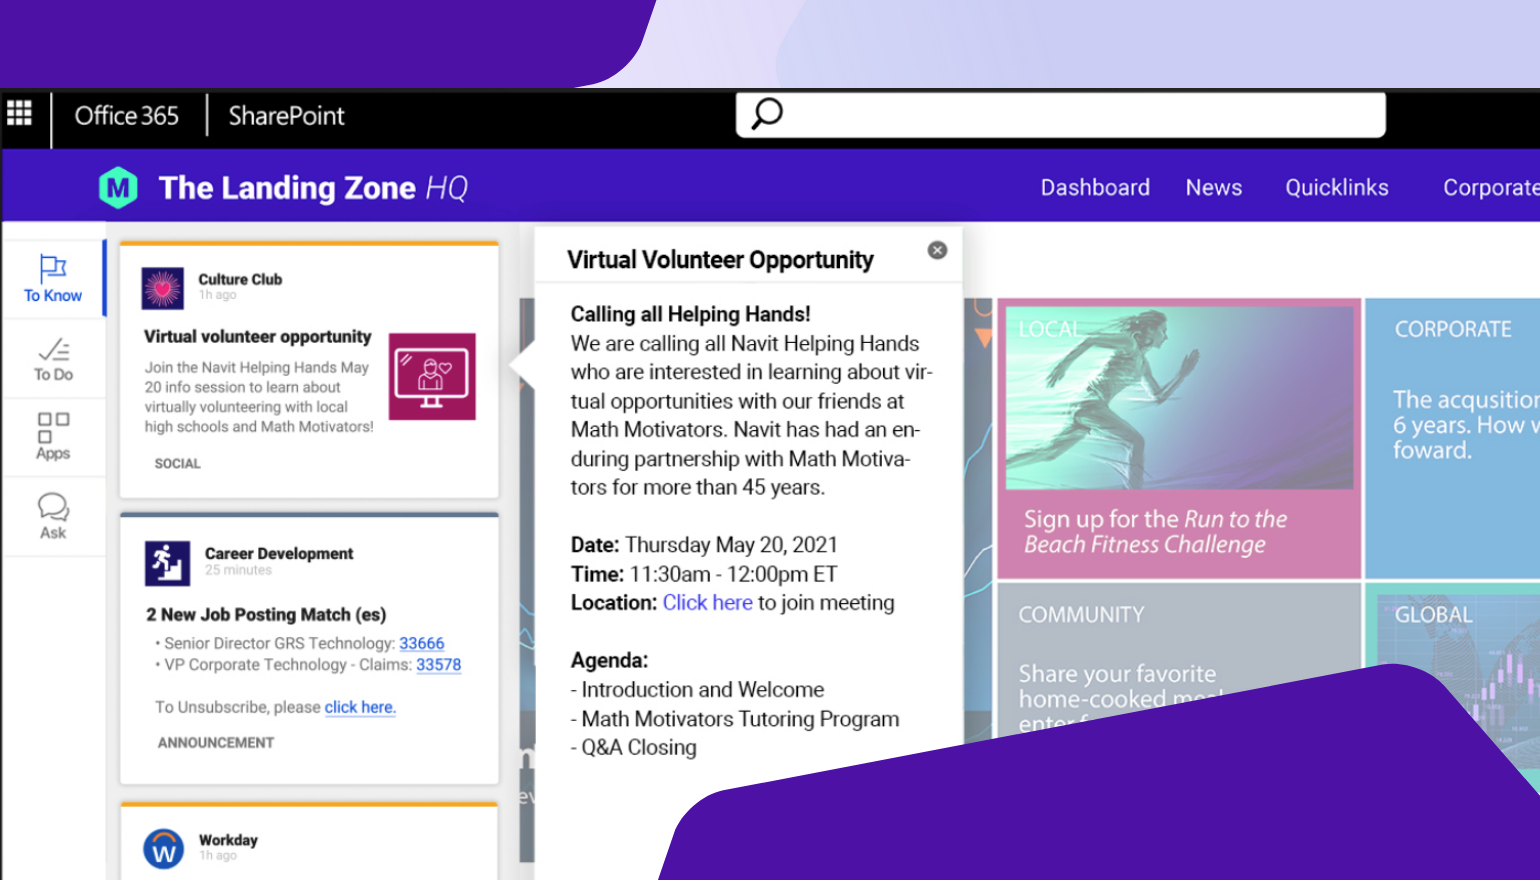
Task: Click the SharePoint label
Action: click(286, 116)
